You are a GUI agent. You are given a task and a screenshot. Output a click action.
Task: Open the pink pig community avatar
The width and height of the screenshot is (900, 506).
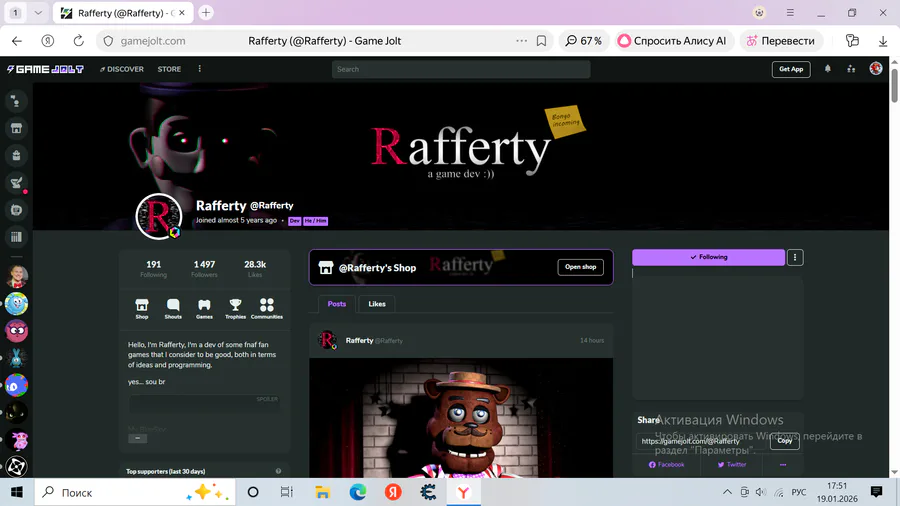pos(17,439)
